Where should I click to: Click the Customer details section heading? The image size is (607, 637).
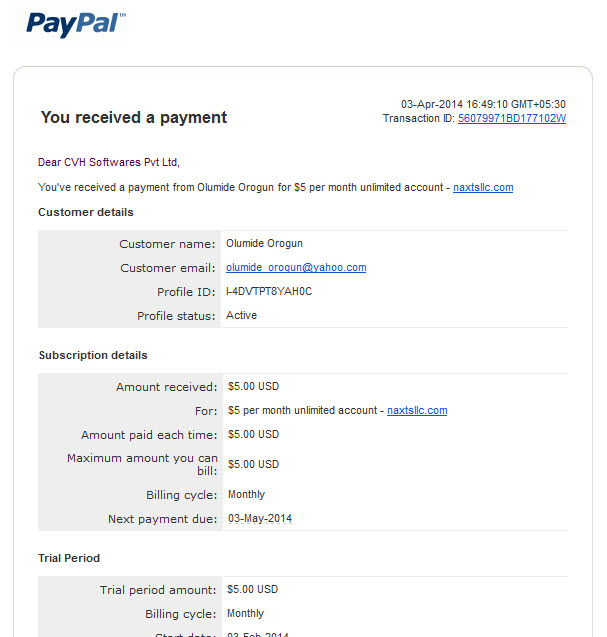coord(86,212)
